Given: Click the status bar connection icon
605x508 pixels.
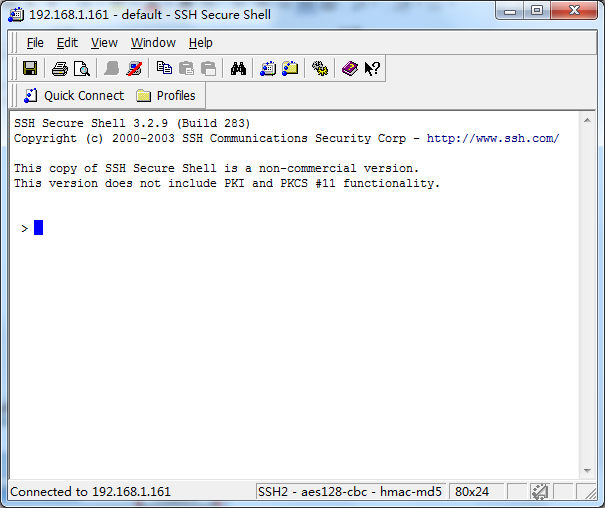Looking at the screenshot, I should click(x=540, y=492).
